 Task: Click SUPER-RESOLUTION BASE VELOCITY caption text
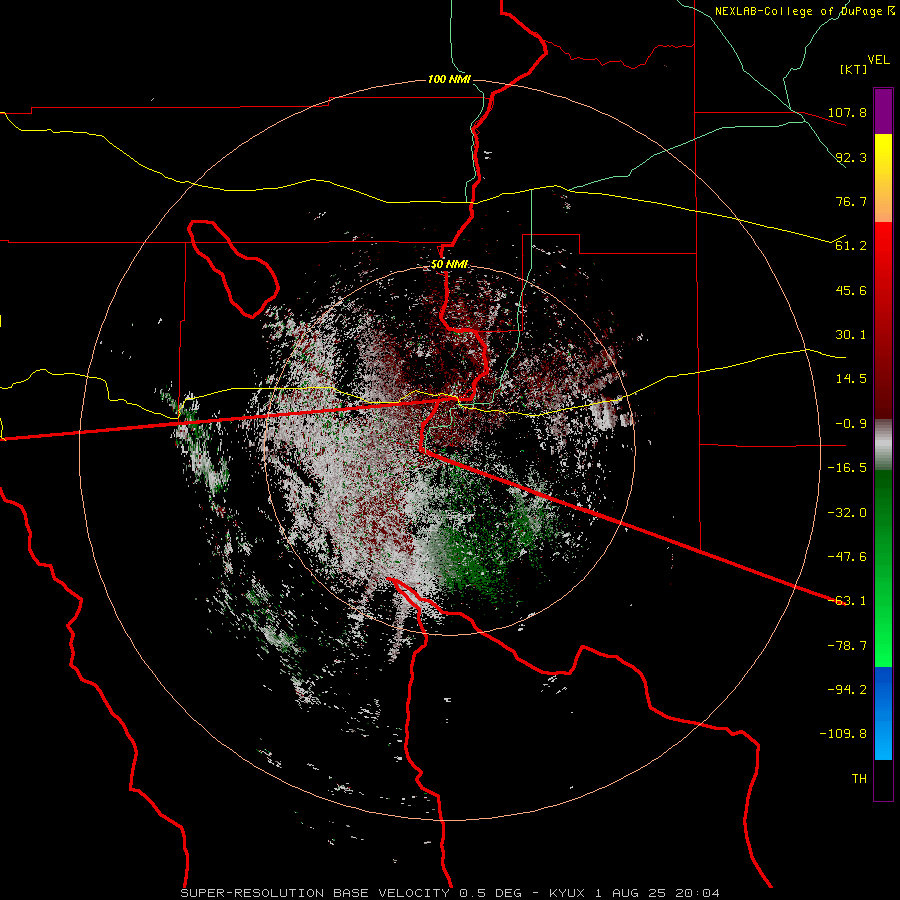(x=317, y=893)
